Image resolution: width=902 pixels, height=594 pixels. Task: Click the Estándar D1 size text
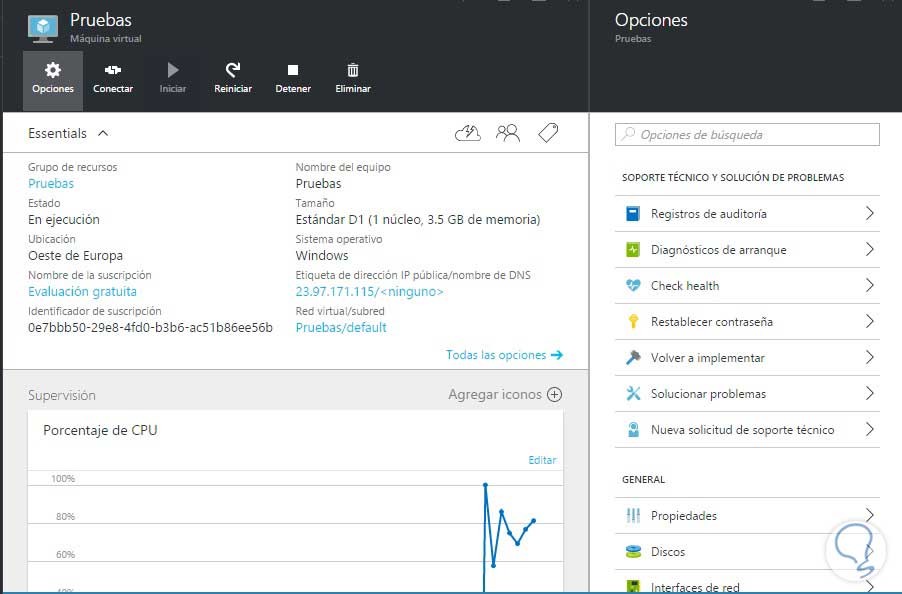pyautogui.click(x=418, y=220)
